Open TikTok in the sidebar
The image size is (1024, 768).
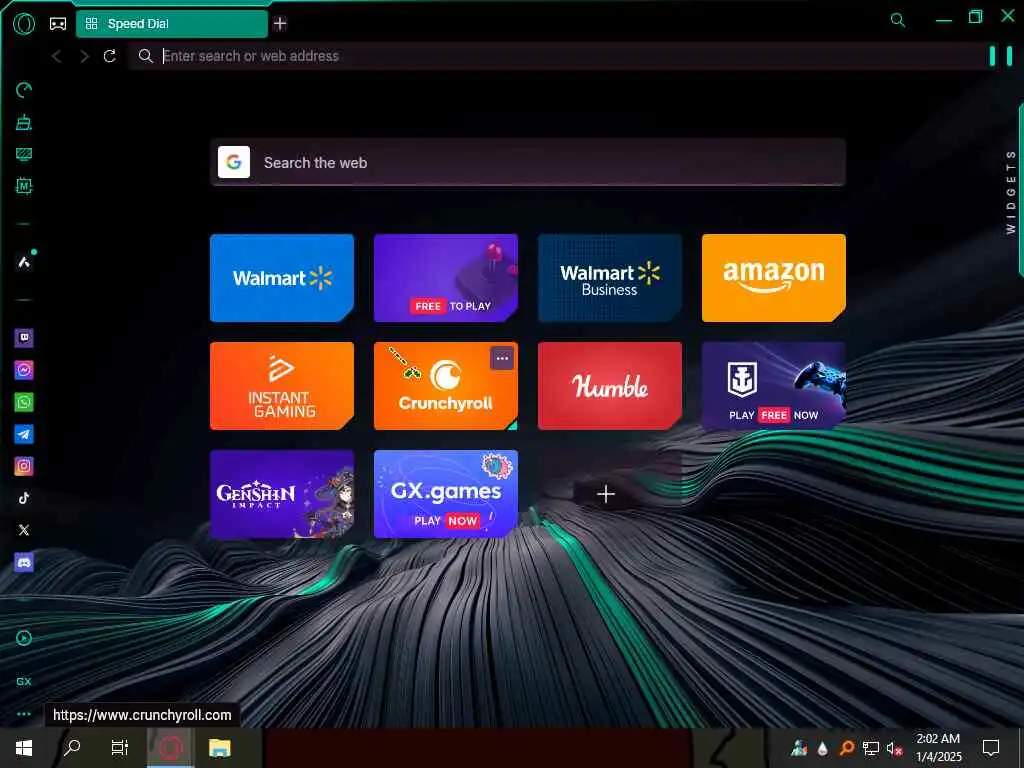point(24,498)
